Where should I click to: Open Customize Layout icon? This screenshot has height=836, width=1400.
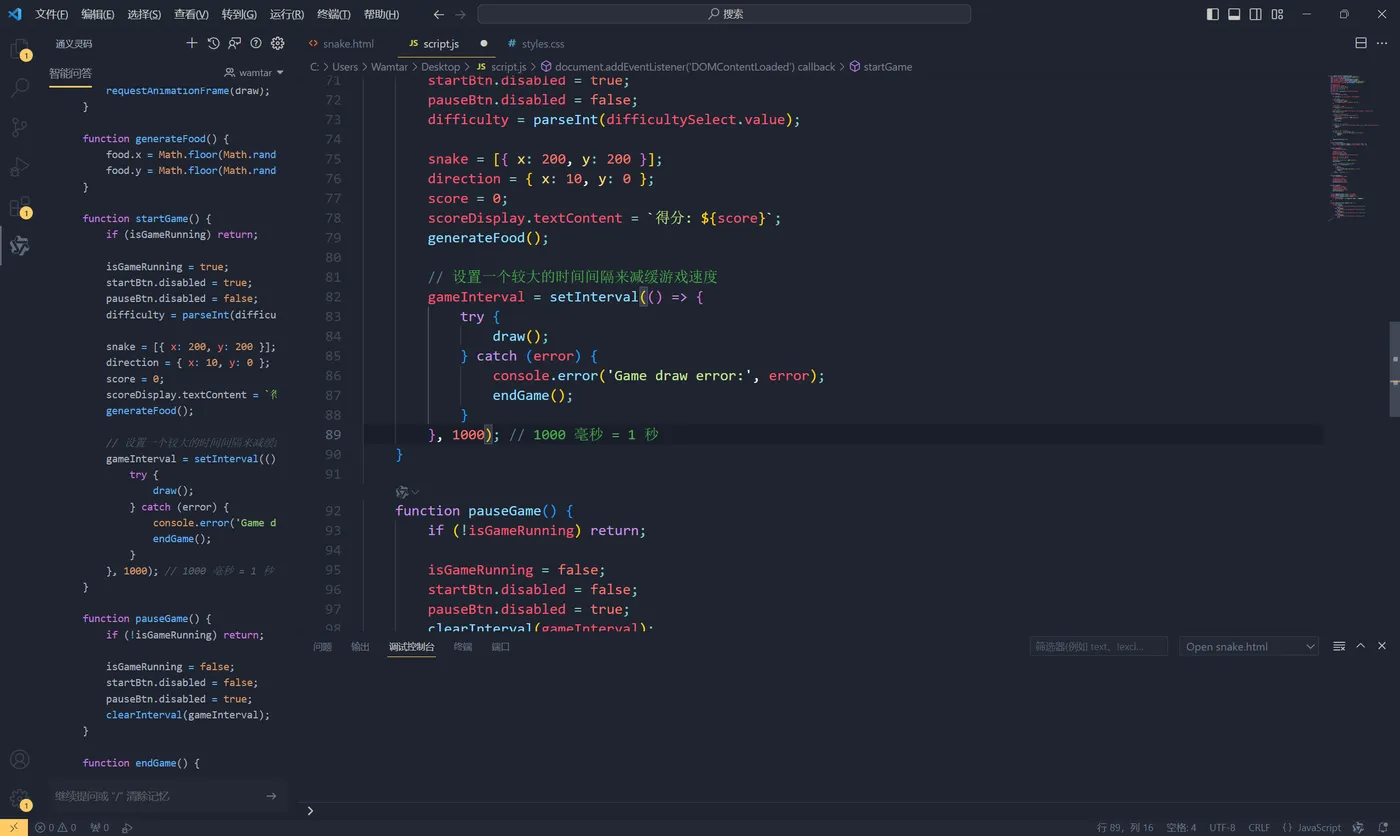coord(1277,14)
